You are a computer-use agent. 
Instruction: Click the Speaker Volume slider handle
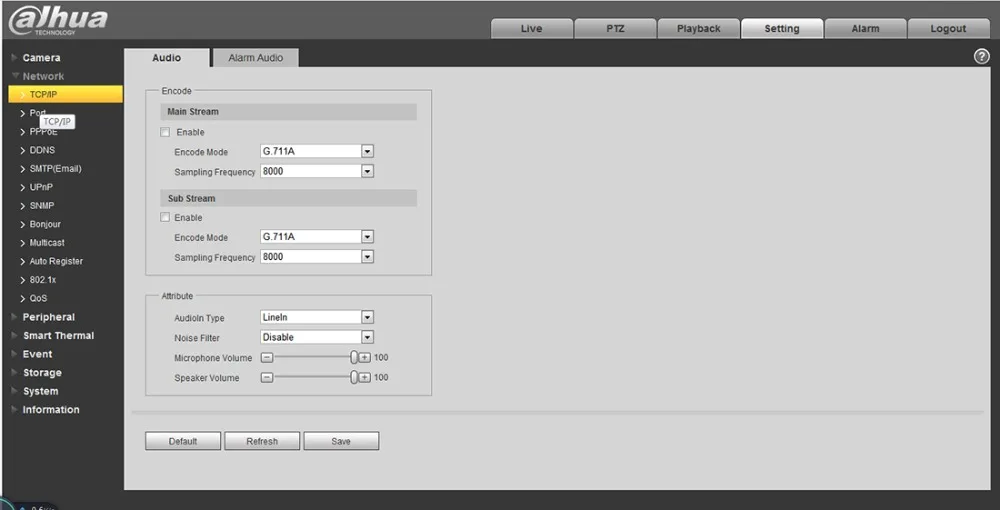click(354, 377)
